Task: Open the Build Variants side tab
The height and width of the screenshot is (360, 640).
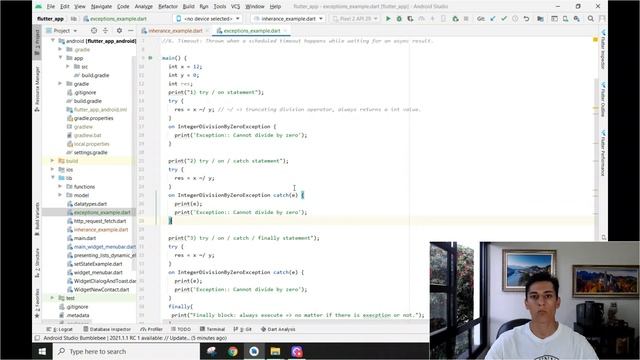Action: tap(37, 219)
